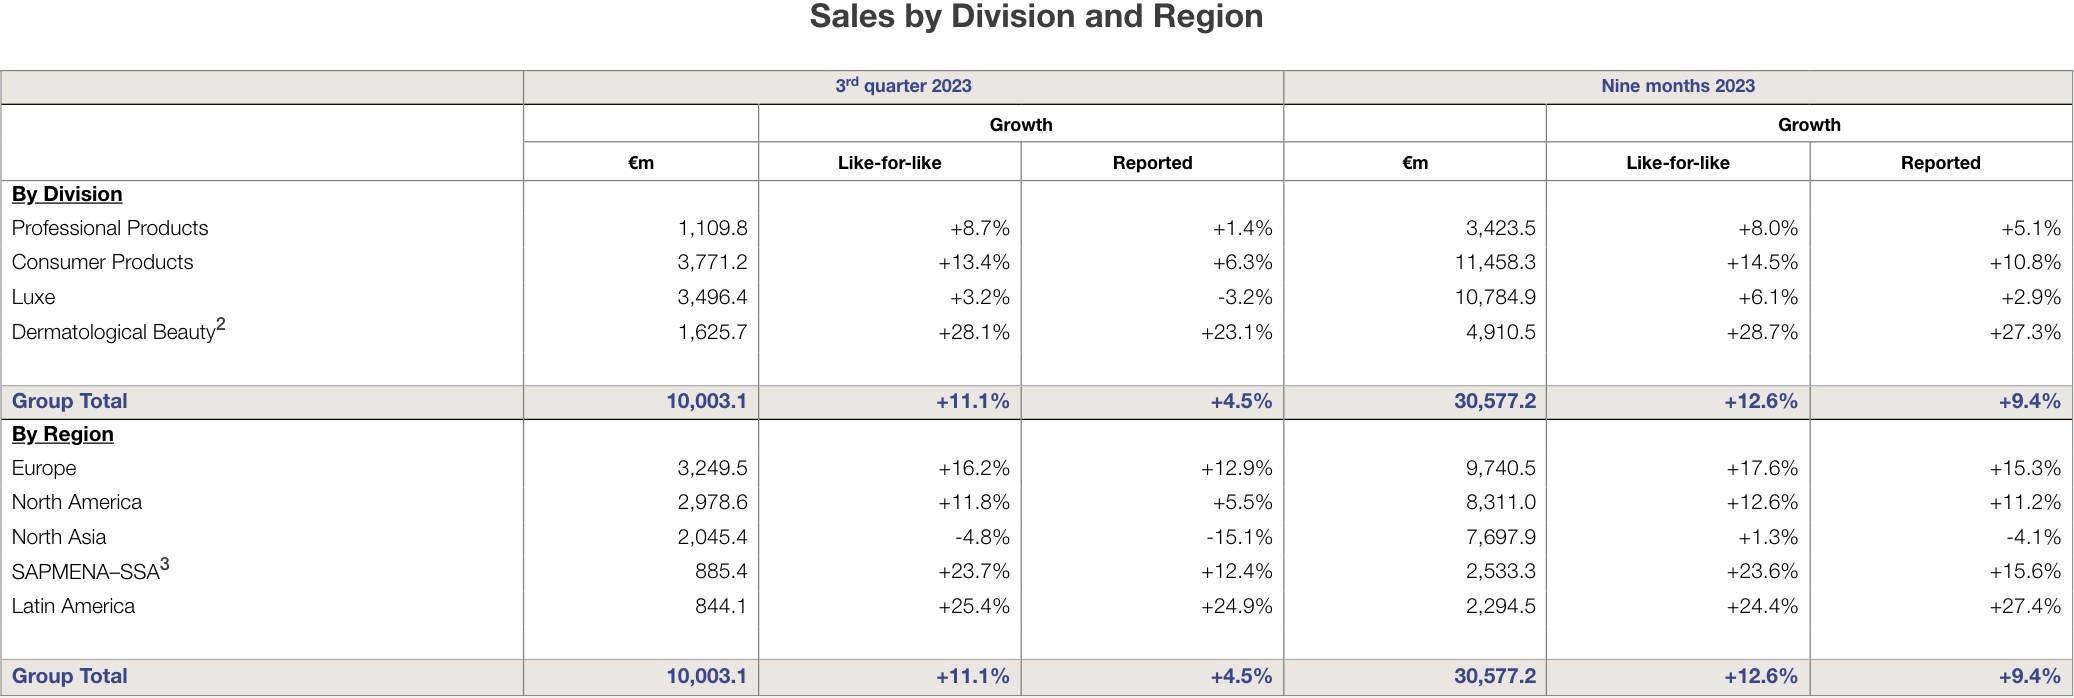This screenshot has height=698, width=2074.
Task: Select the "Professional Products" row label
Action: (110, 228)
